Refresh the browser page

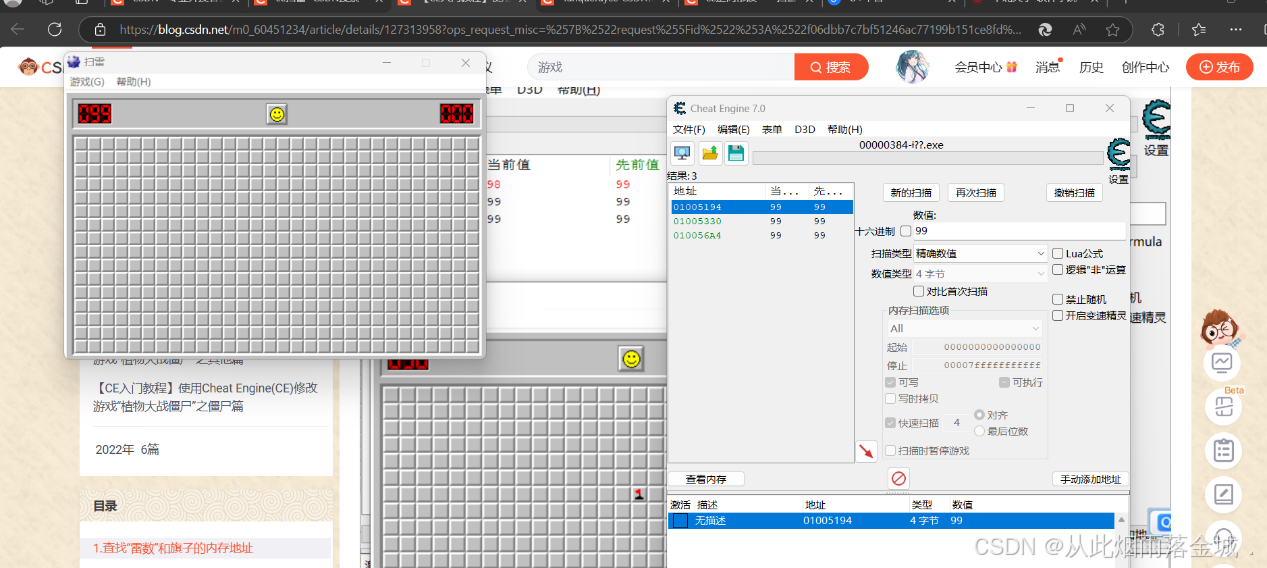coord(55,30)
